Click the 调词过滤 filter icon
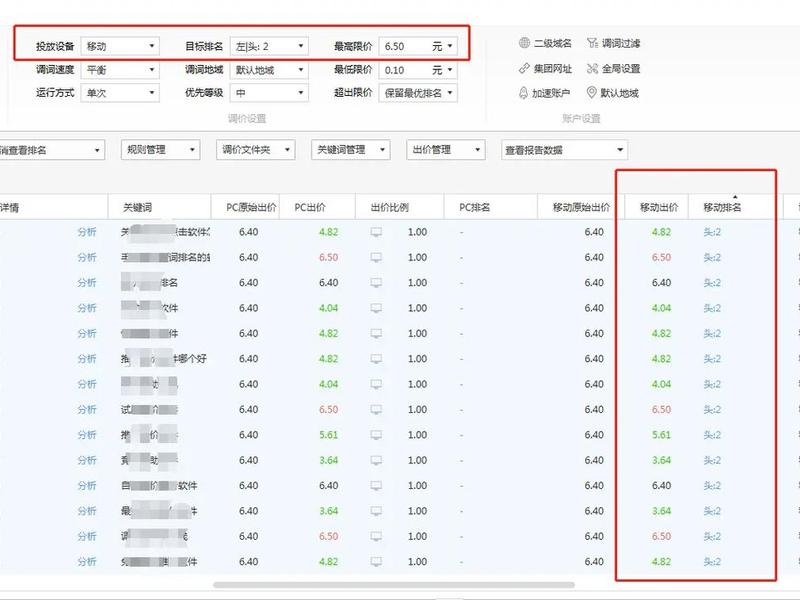This screenshot has width=800, height=600. (592, 43)
